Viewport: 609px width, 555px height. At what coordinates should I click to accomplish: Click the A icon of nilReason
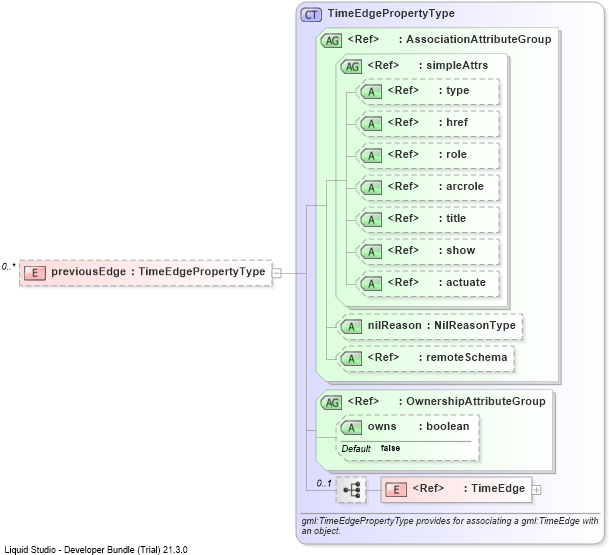point(351,327)
